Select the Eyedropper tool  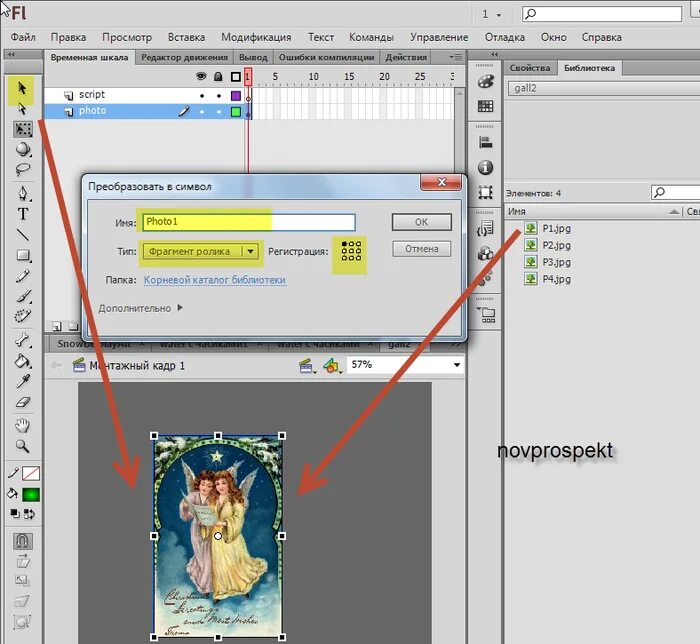click(x=22, y=381)
